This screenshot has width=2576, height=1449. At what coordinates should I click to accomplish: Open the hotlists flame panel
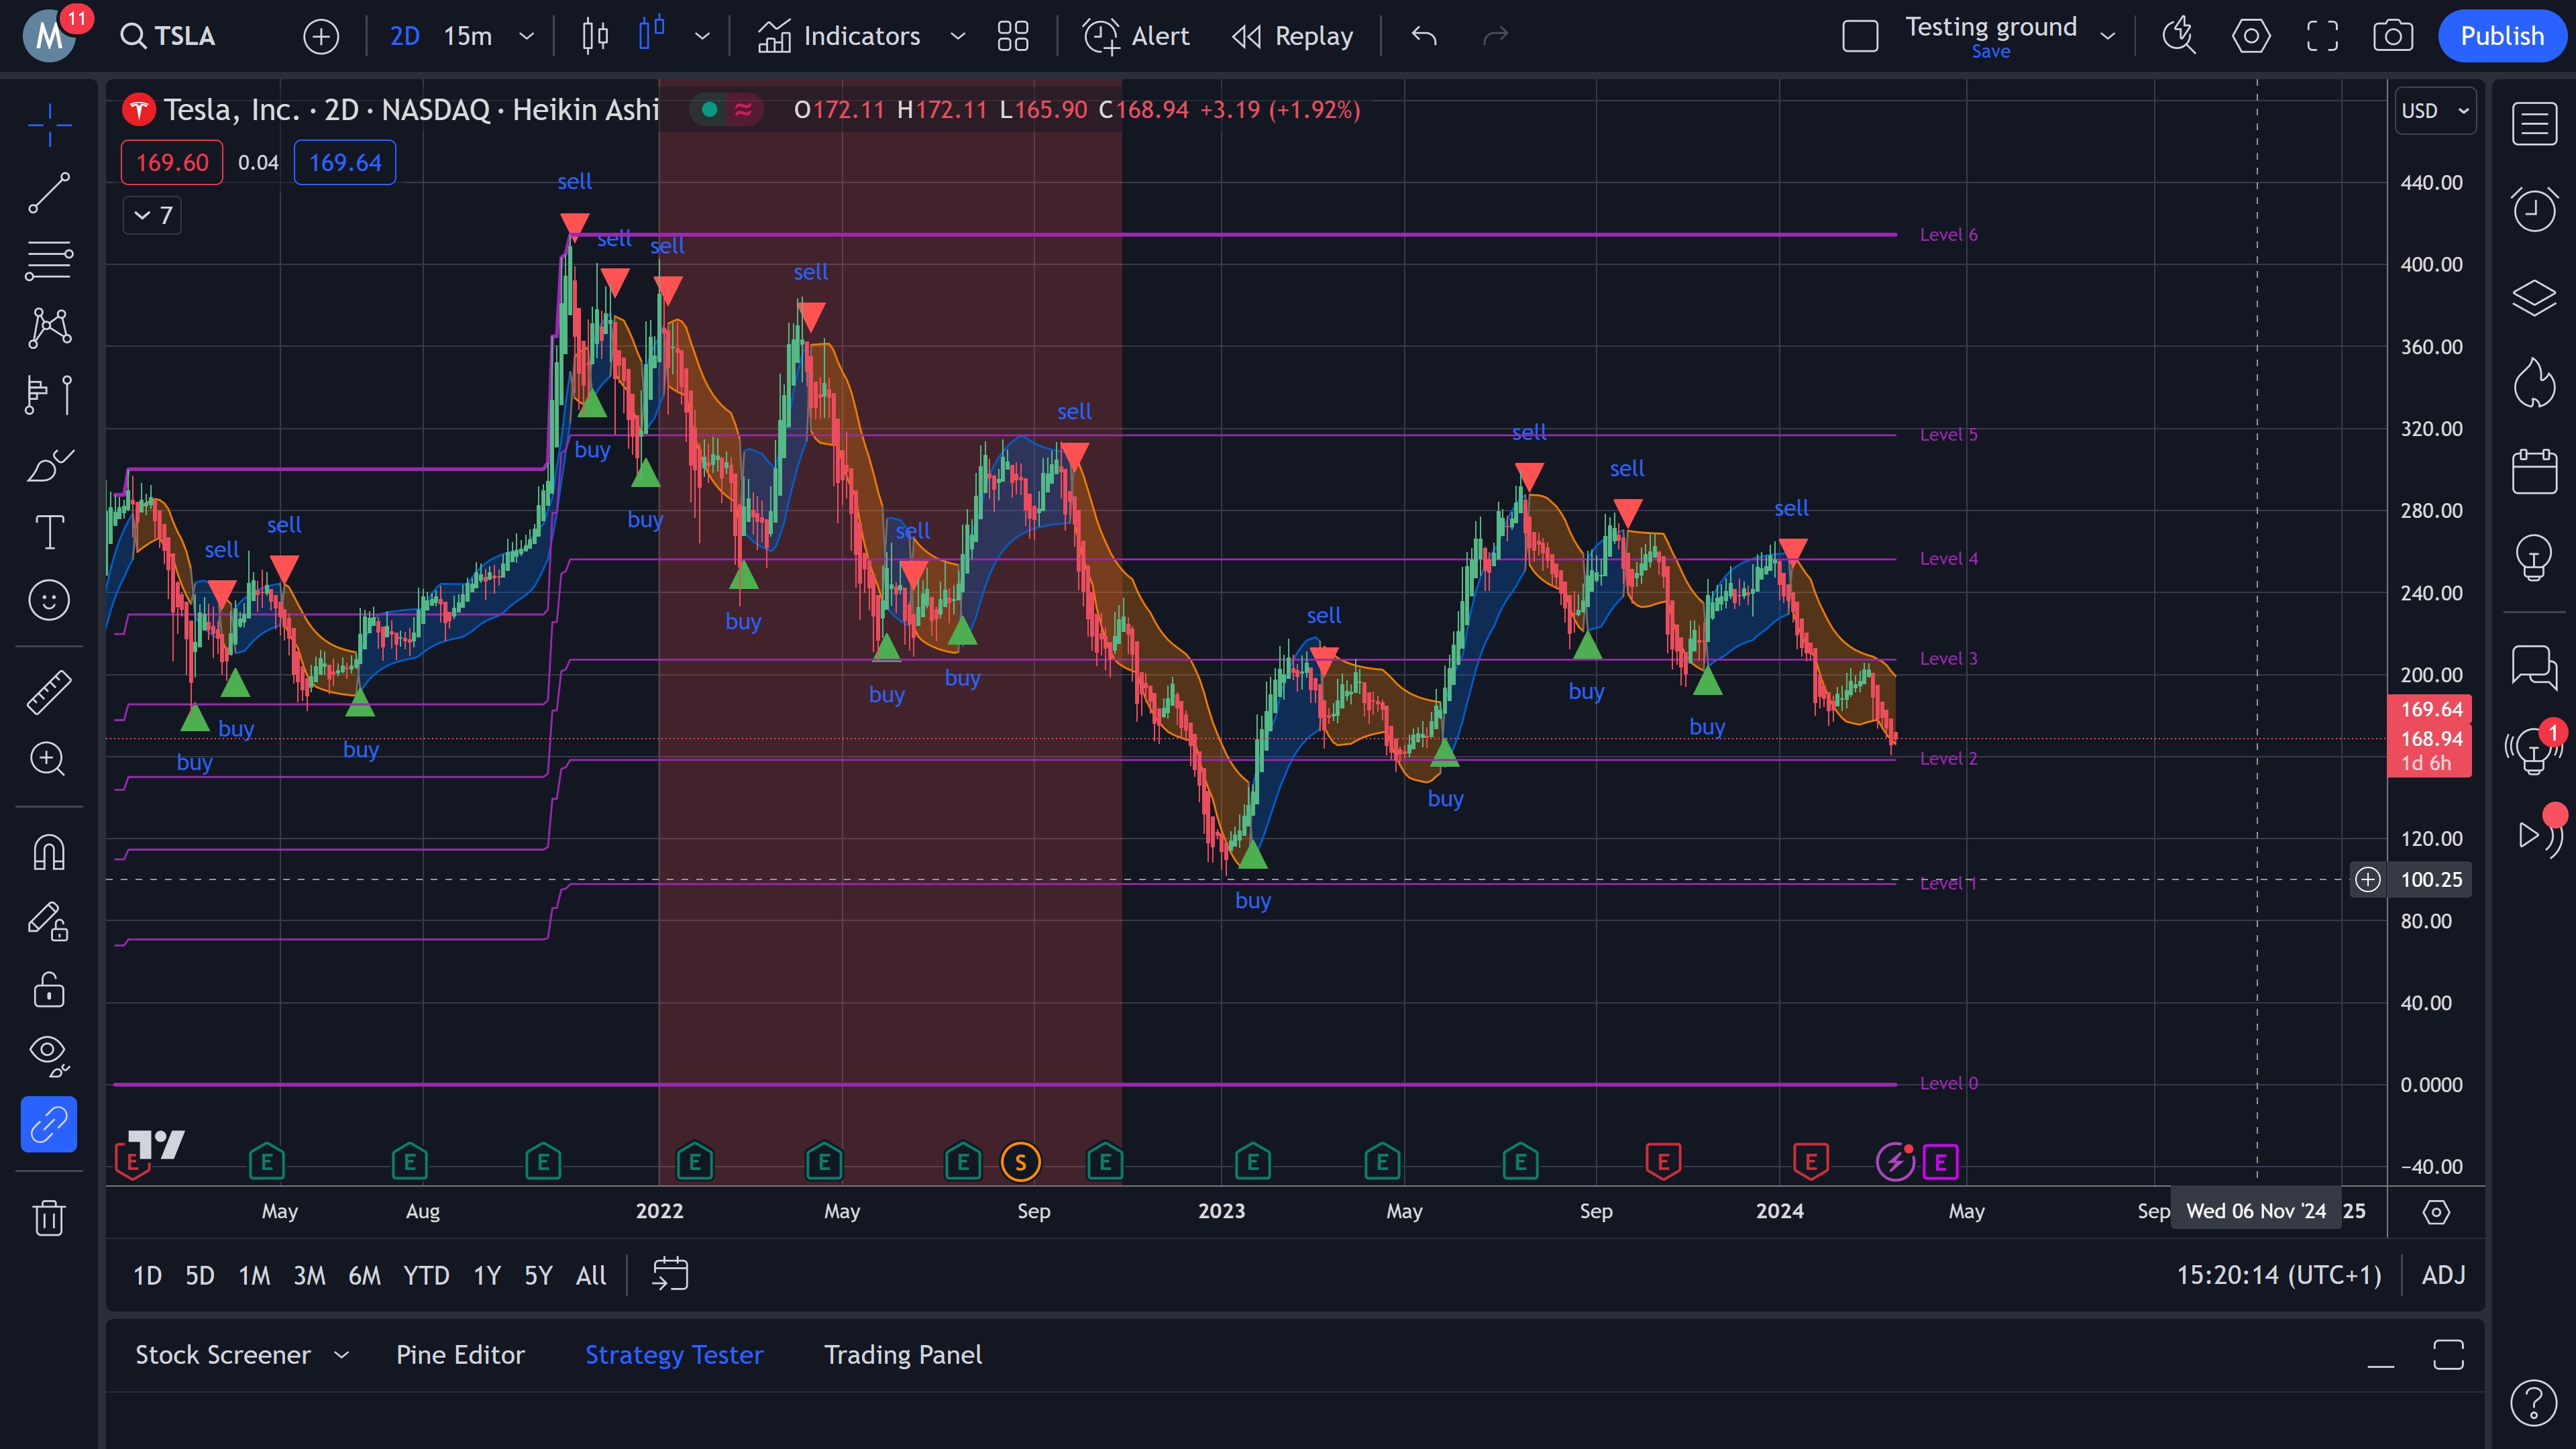(x=2534, y=384)
